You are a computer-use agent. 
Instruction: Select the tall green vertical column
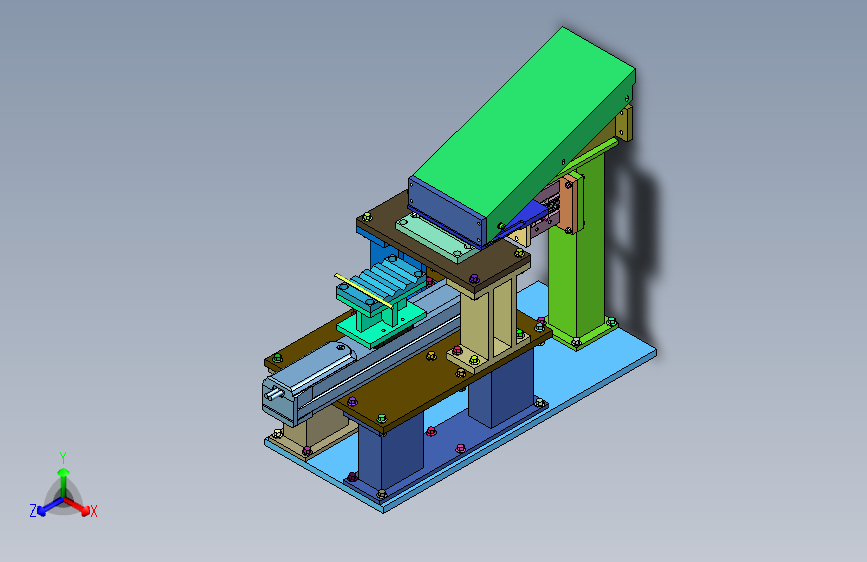click(576, 249)
